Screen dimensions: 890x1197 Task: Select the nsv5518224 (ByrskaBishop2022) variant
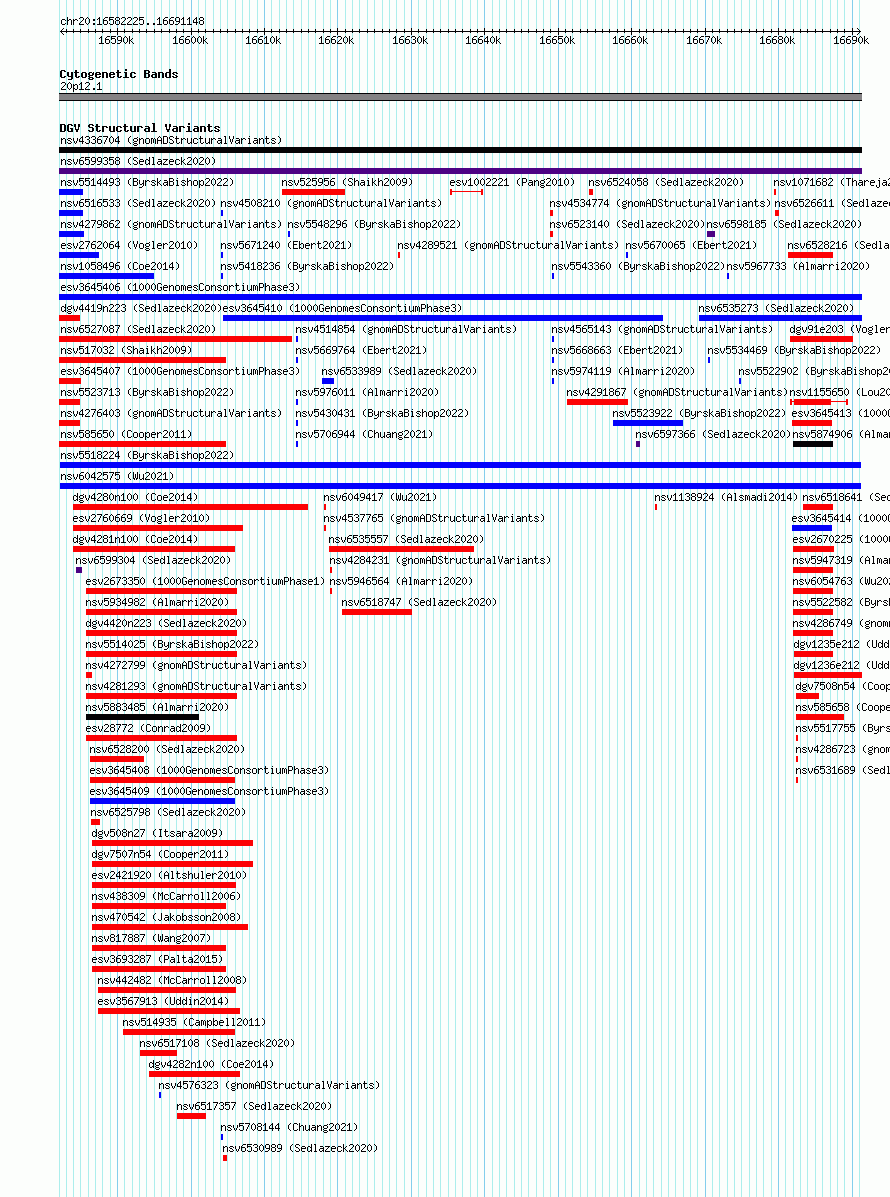coord(147,455)
